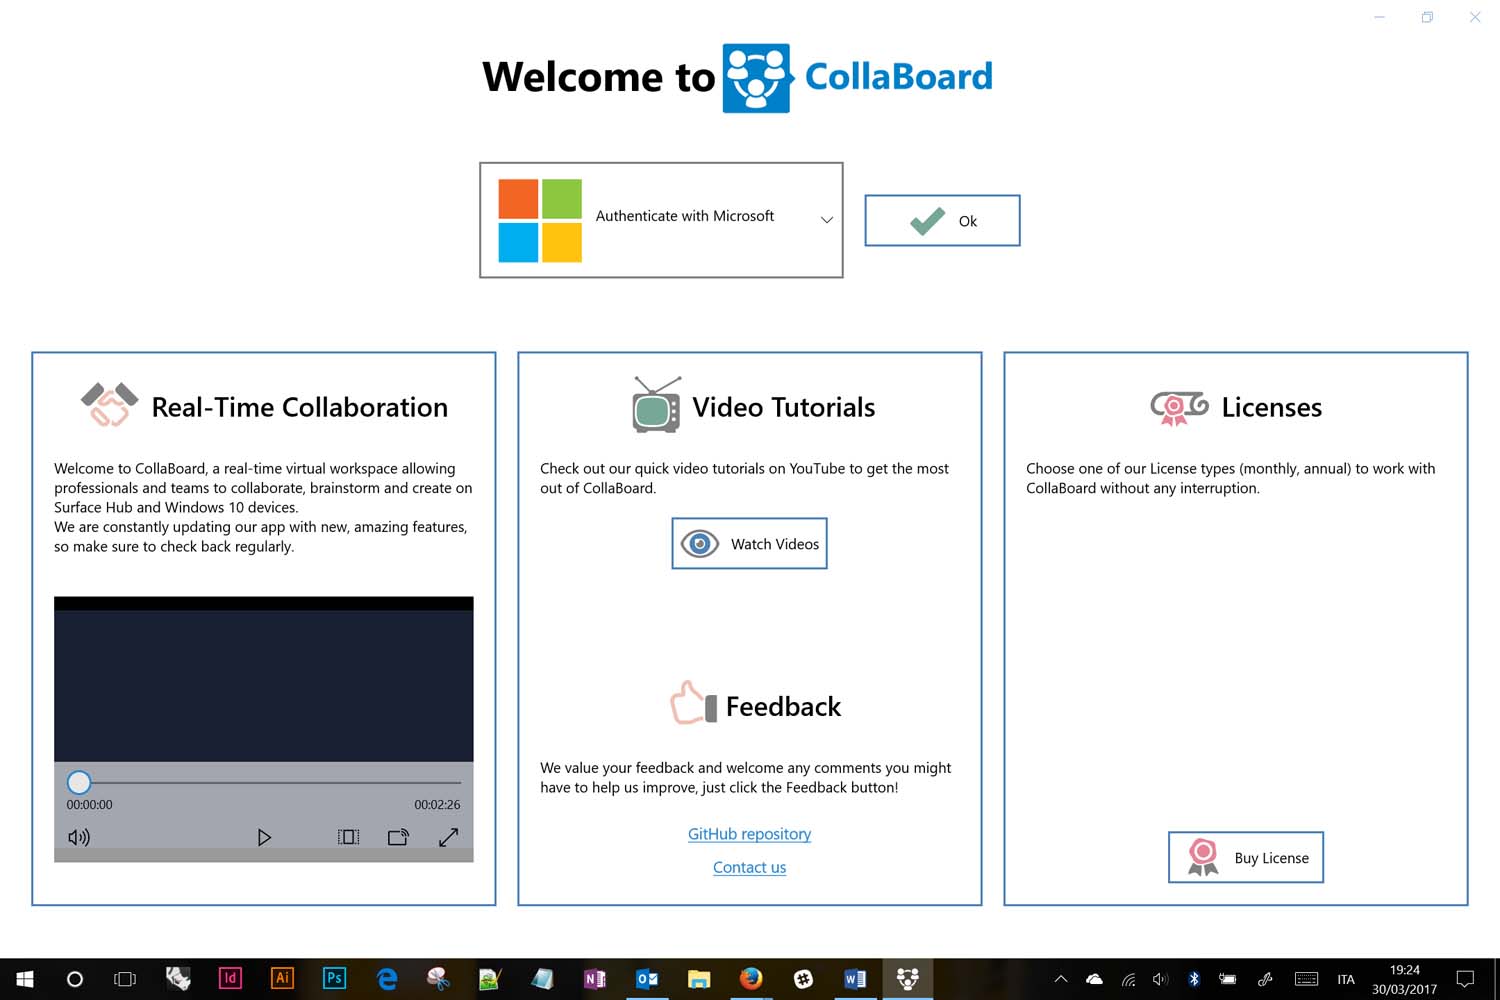Open the Action Center notifications icon
This screenshot has height=1000, width=1500.
click(1465, 979)
